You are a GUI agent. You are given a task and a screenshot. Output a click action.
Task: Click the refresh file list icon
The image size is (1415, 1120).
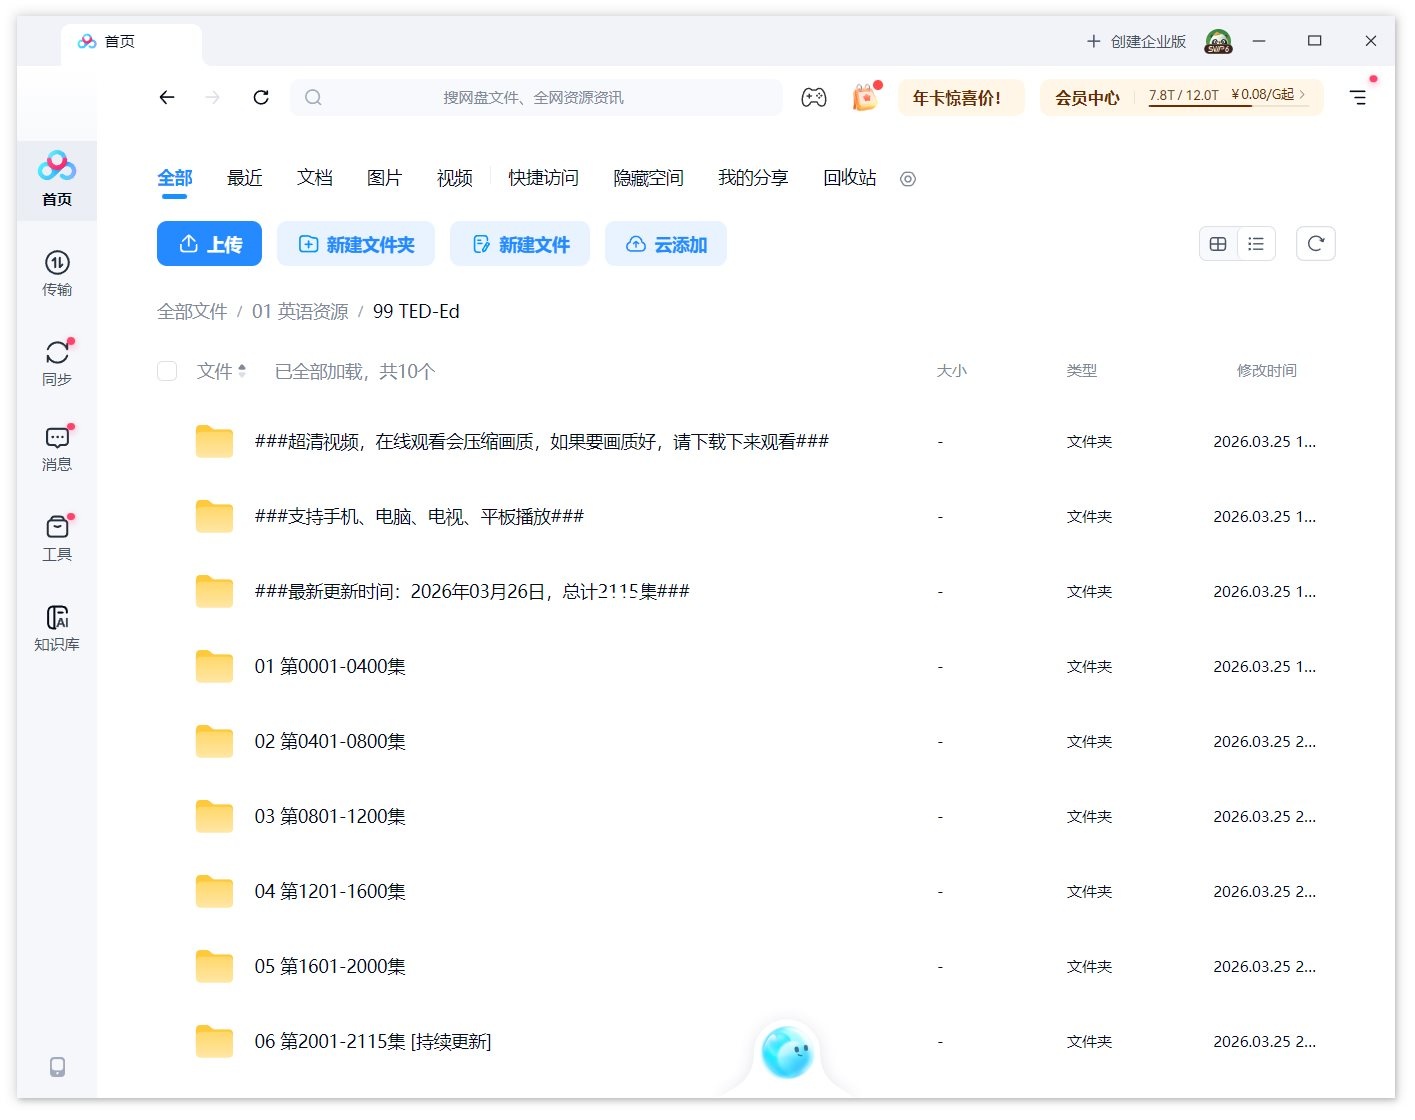(1315, 244)
